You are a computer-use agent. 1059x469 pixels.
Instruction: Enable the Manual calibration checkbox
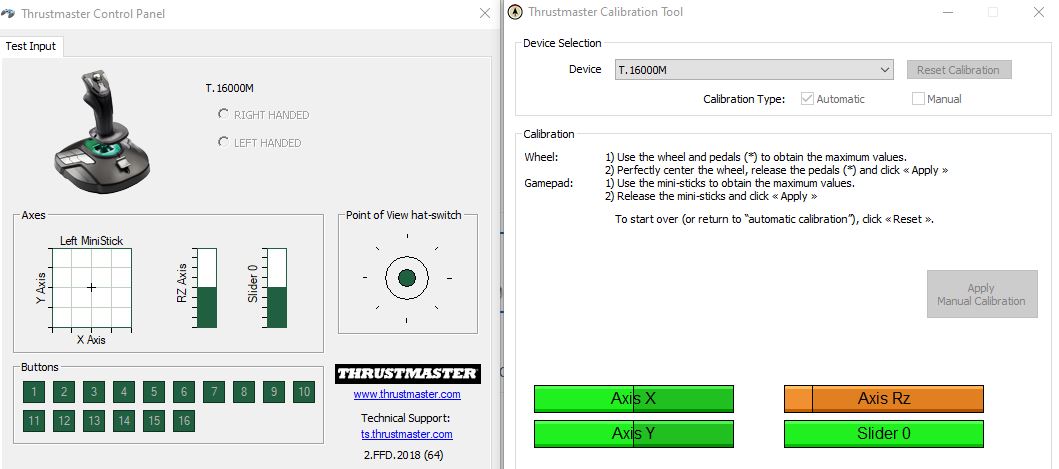click(x=918, y=99)
